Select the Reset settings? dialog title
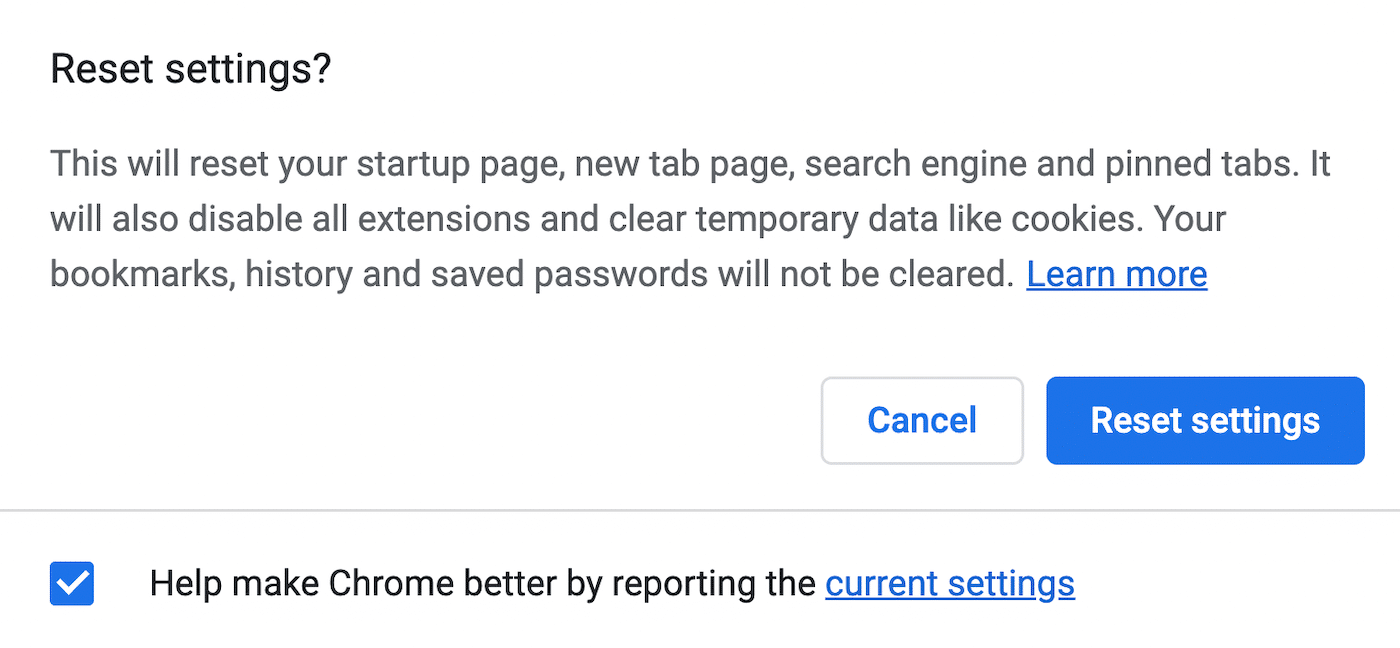1400x648 pixels. 191,68
